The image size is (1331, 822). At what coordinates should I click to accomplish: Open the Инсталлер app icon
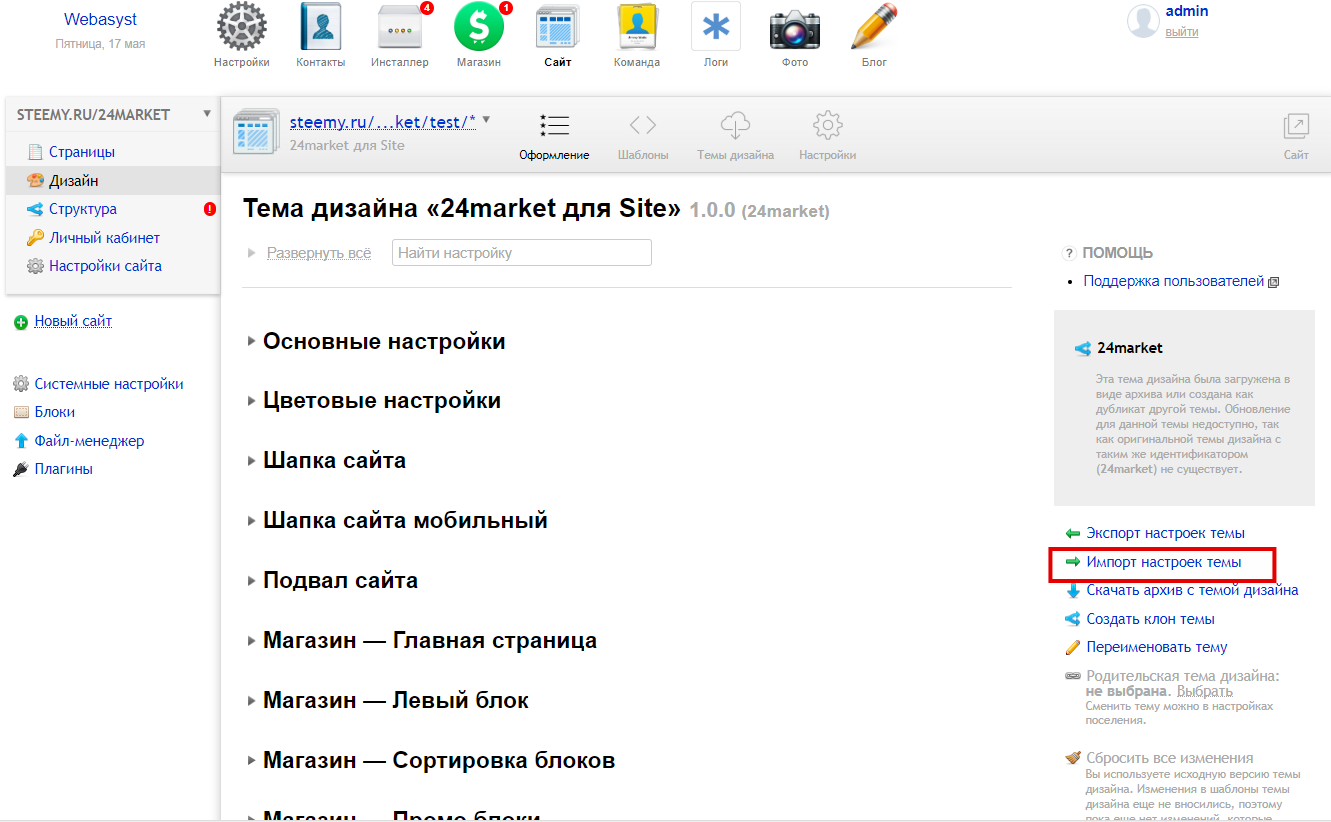point(402,26)
